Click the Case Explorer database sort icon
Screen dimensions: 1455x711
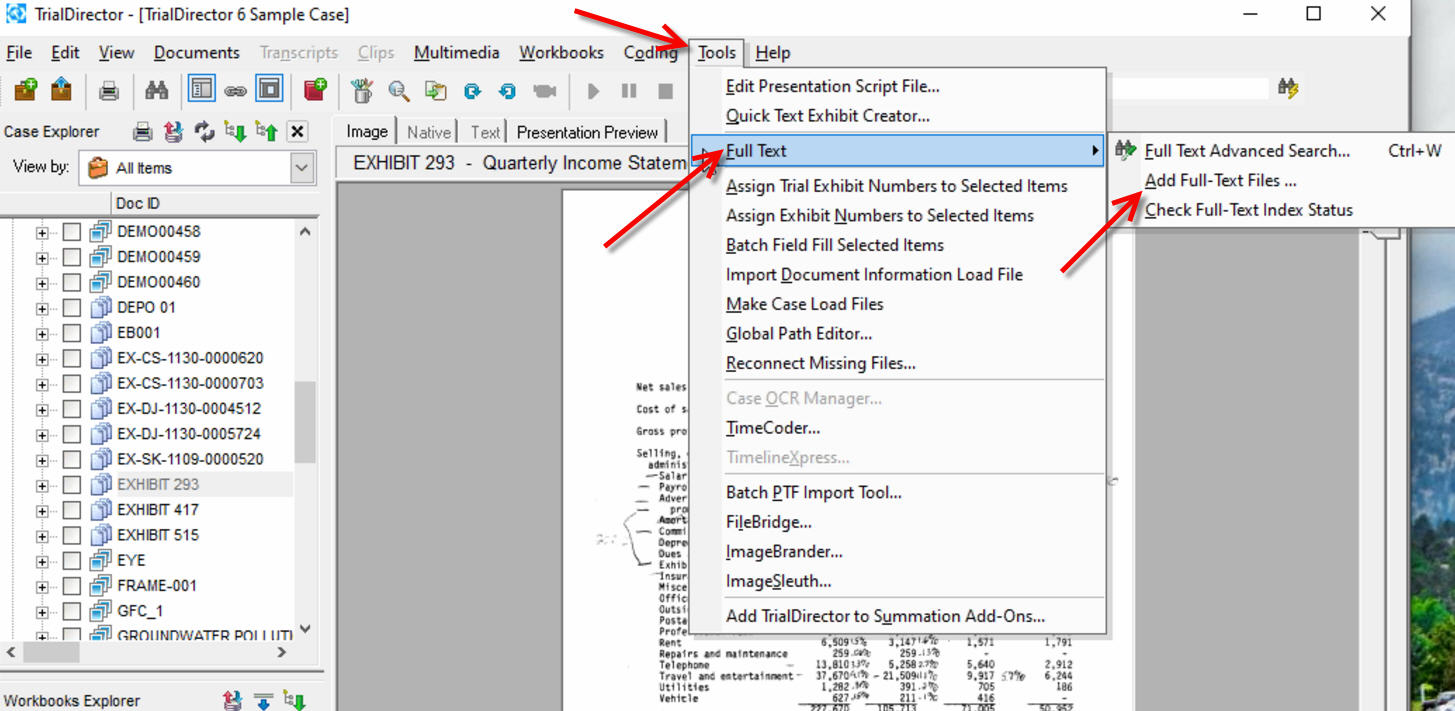(173, 131)
